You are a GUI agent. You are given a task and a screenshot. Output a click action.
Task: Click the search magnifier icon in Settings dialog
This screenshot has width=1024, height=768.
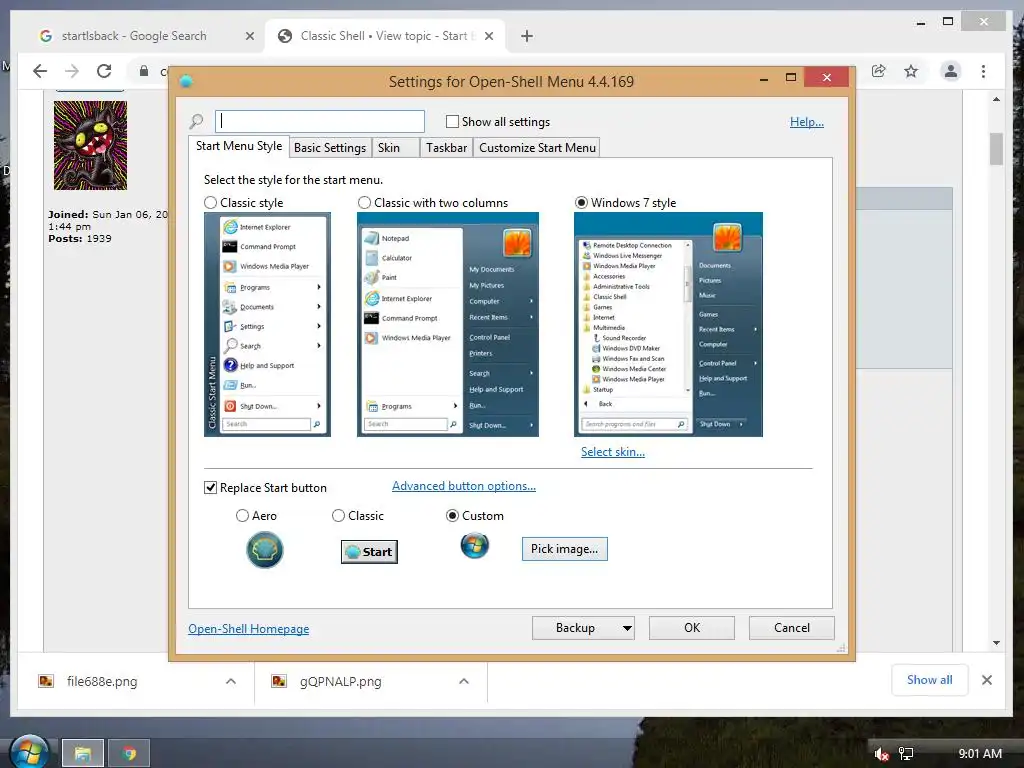[x=196, y=121]
